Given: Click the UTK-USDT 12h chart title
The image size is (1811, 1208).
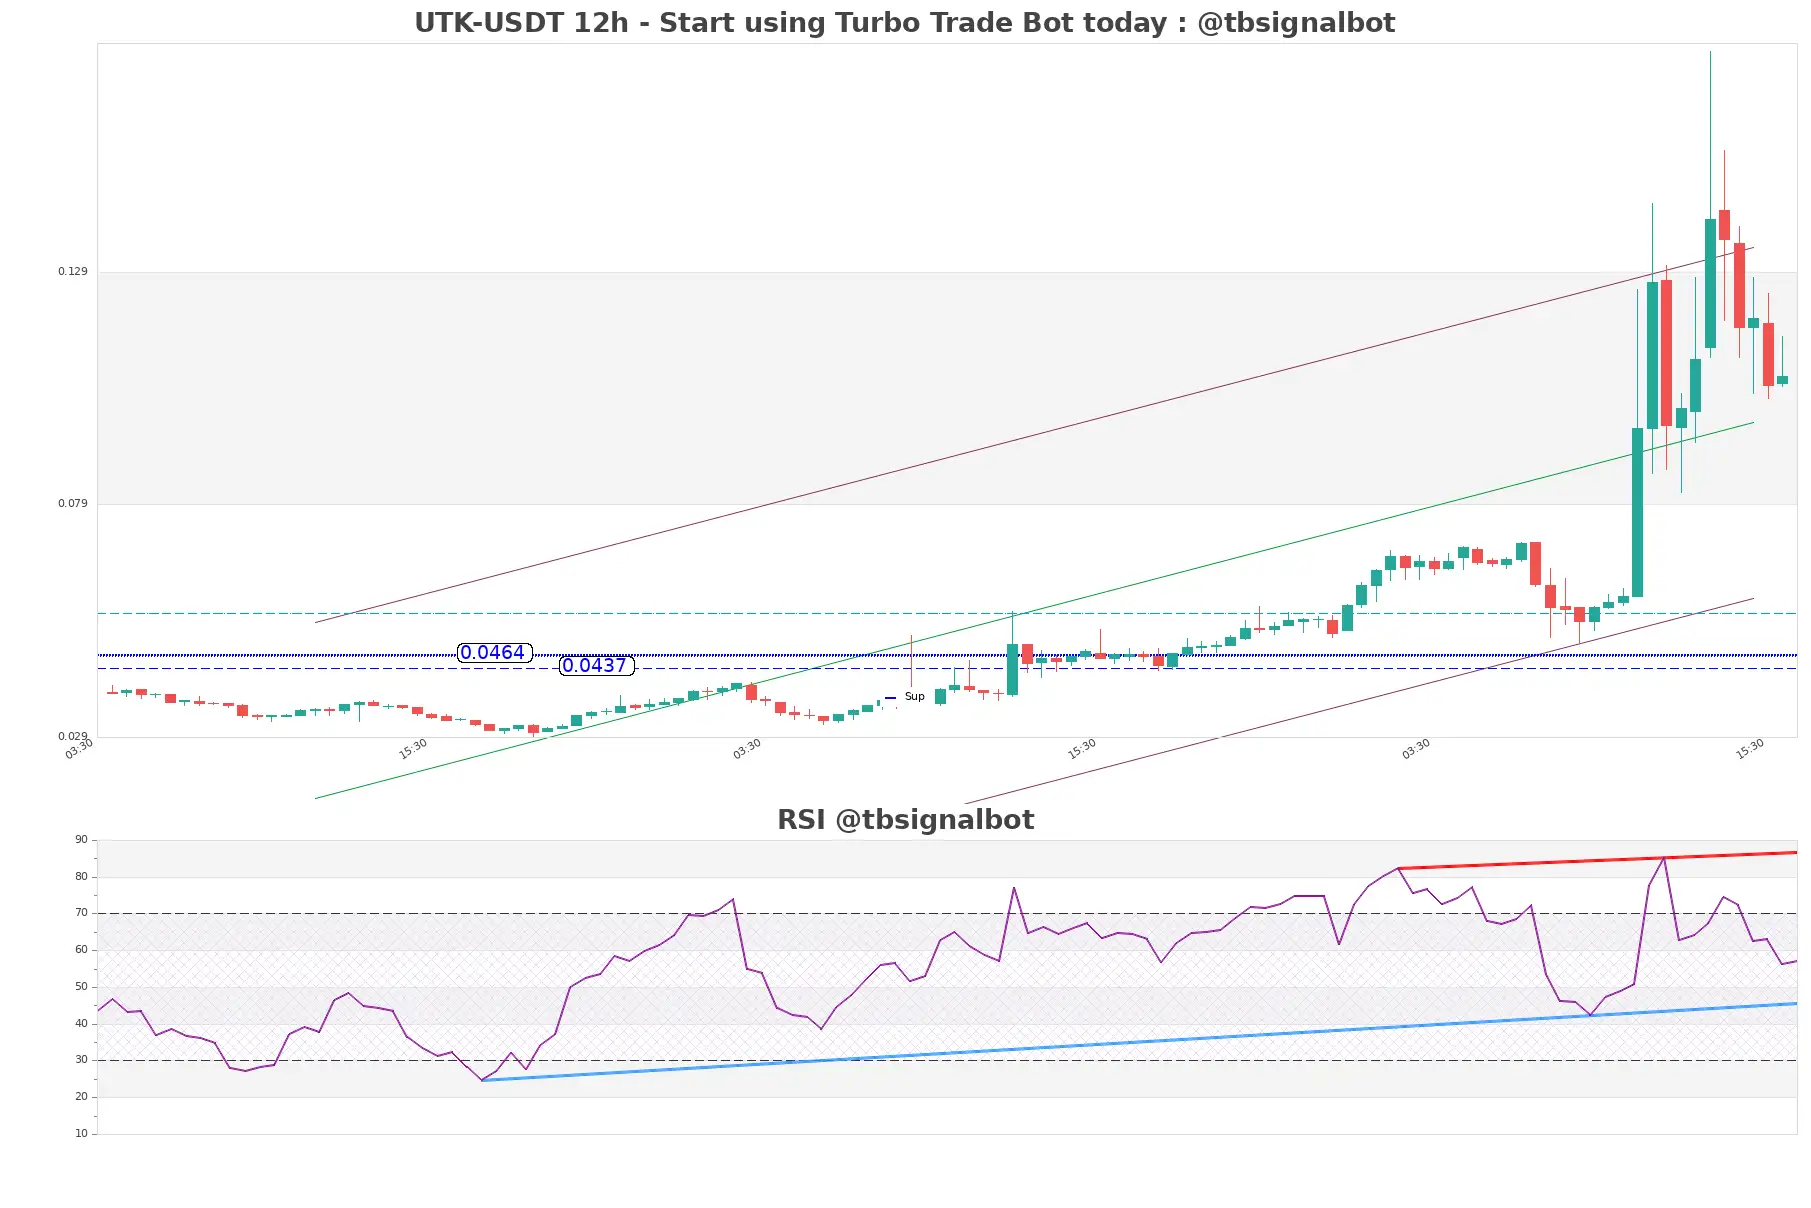Looking at the screenshot, I should pyautogui.click(x=904, y=23).
